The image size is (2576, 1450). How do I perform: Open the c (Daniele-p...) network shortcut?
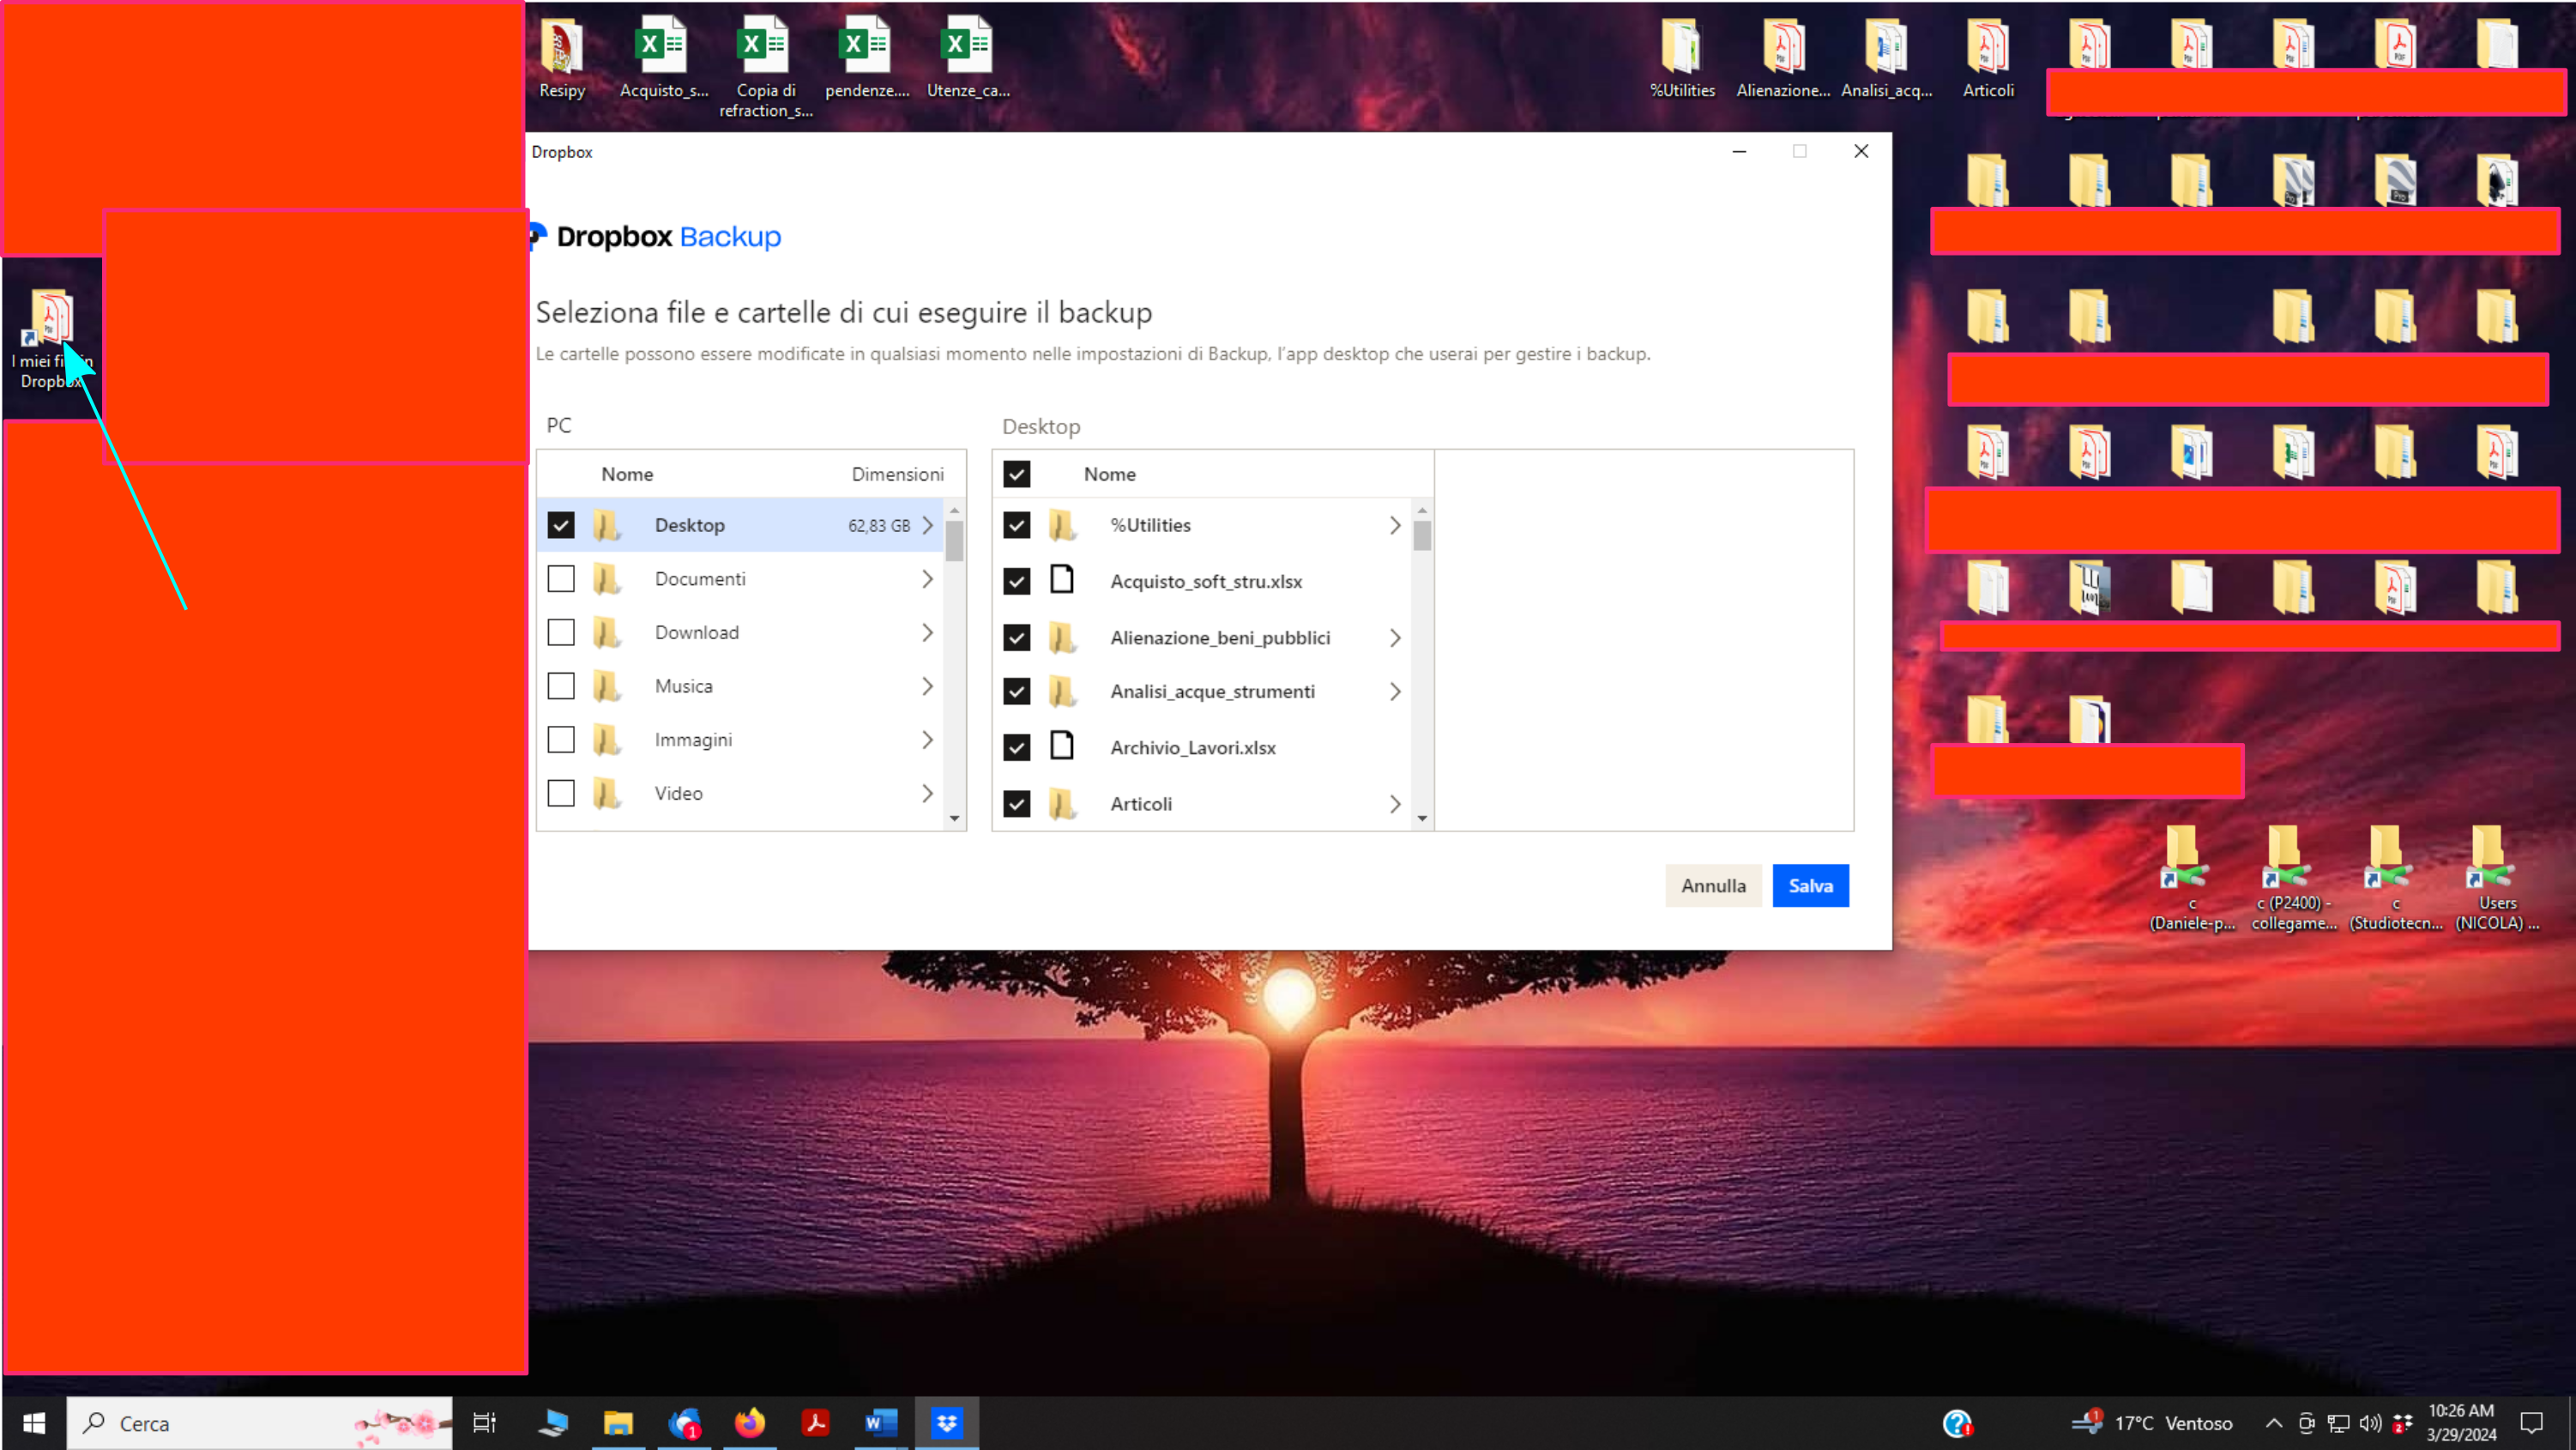click(2192, 878)
